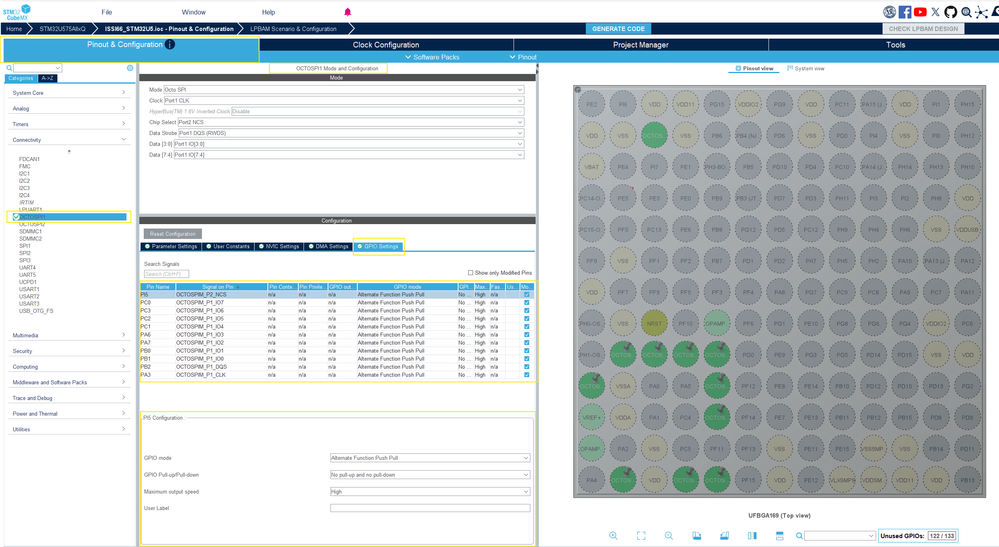
Task: Open the Facebook icon link
Action: 905,12
